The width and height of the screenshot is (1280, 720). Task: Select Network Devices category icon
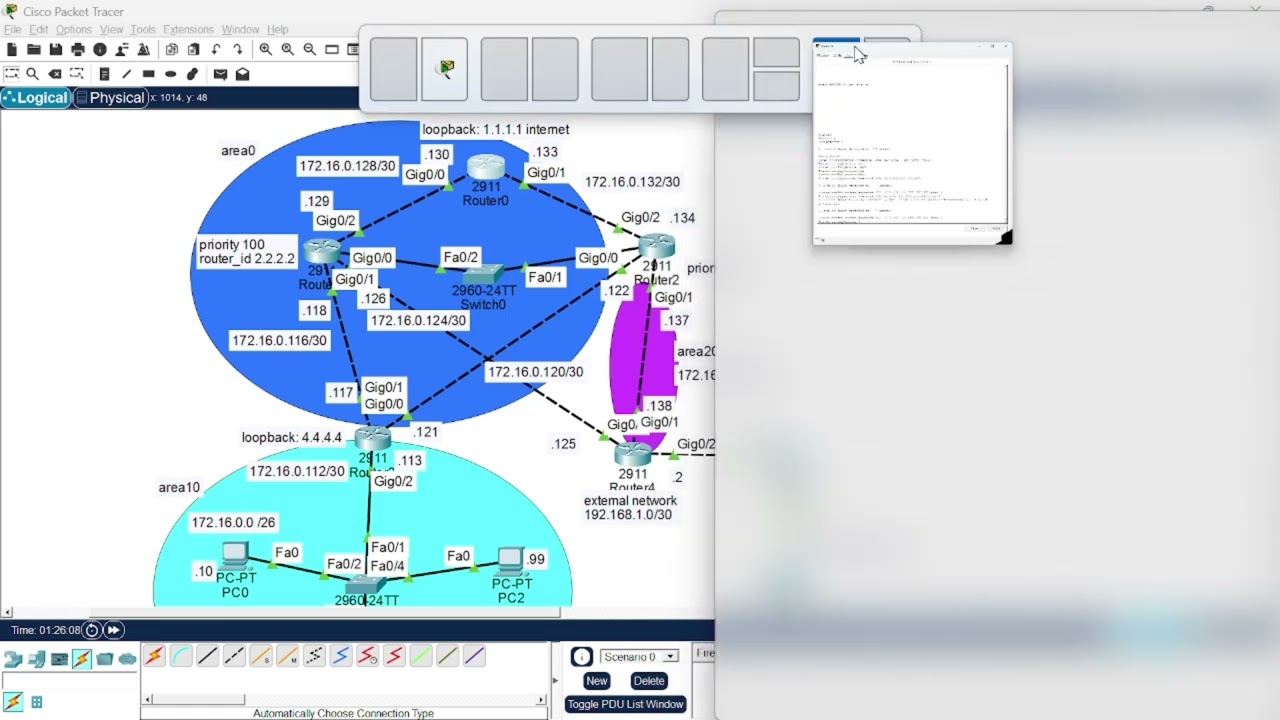tap(13, 659)
